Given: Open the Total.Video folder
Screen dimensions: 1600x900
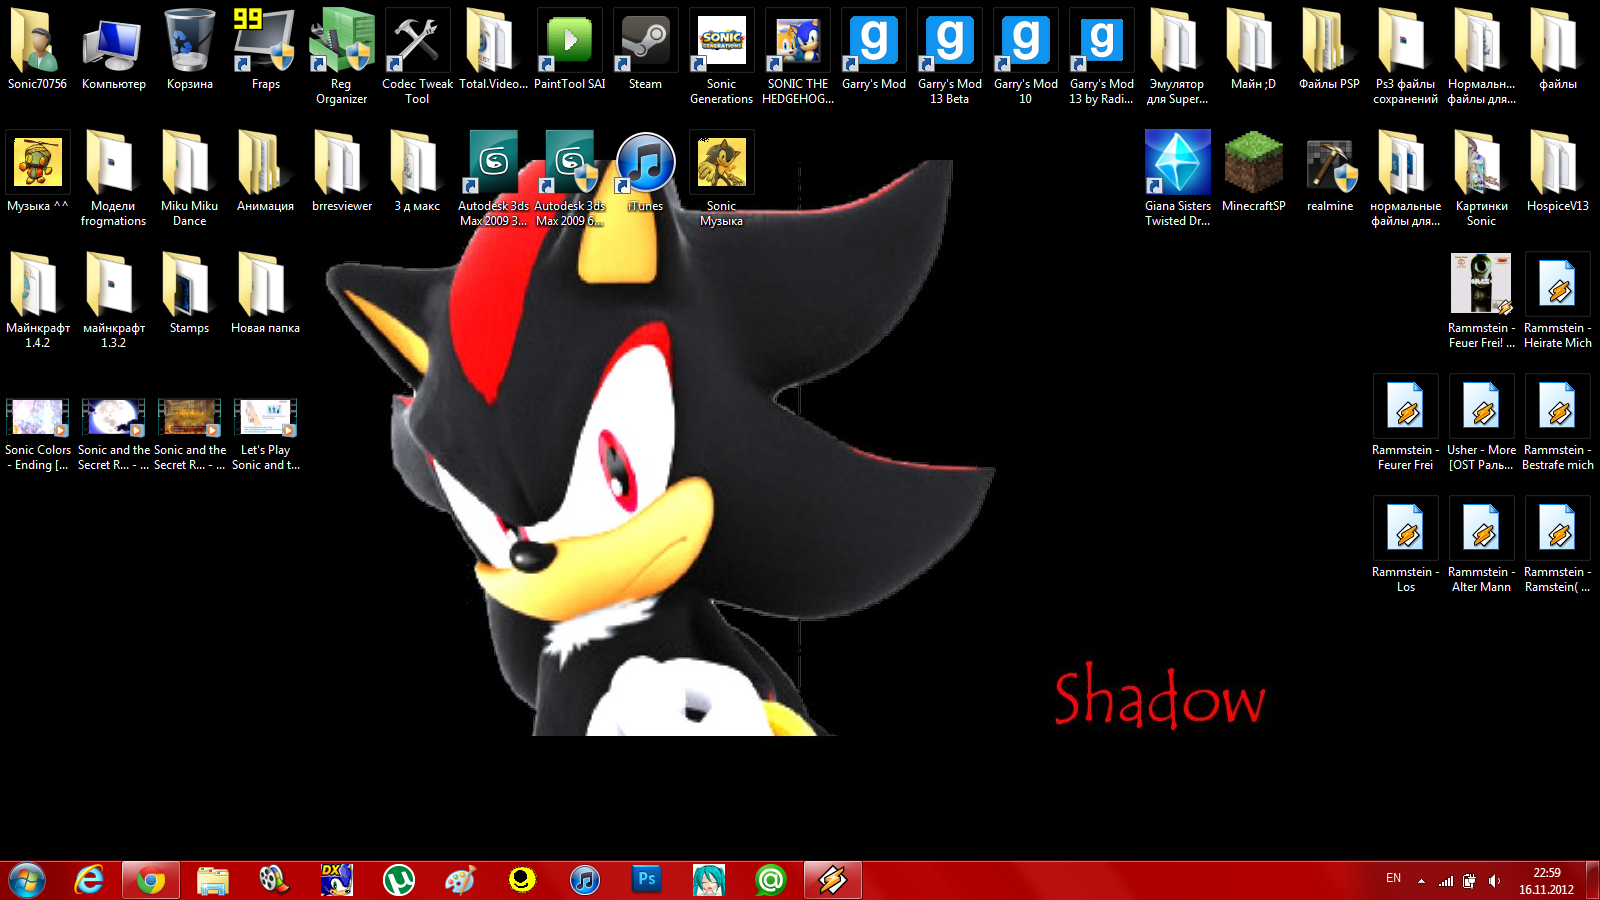Looking at the screenshot, I should 493,50.
